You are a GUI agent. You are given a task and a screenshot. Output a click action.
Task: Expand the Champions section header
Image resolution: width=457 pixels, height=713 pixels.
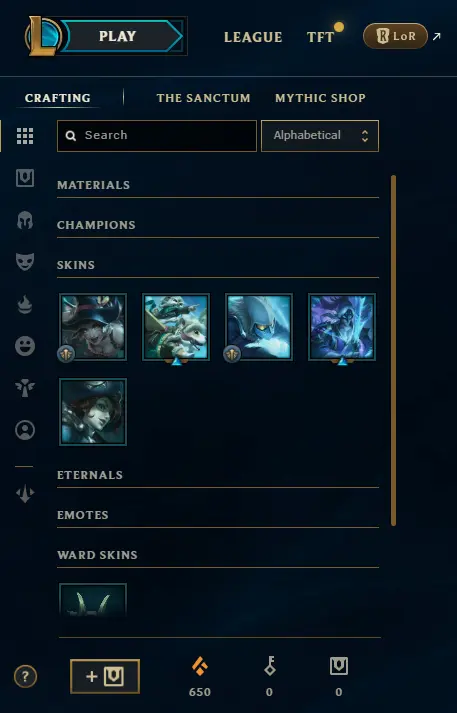tap(218, 225)
